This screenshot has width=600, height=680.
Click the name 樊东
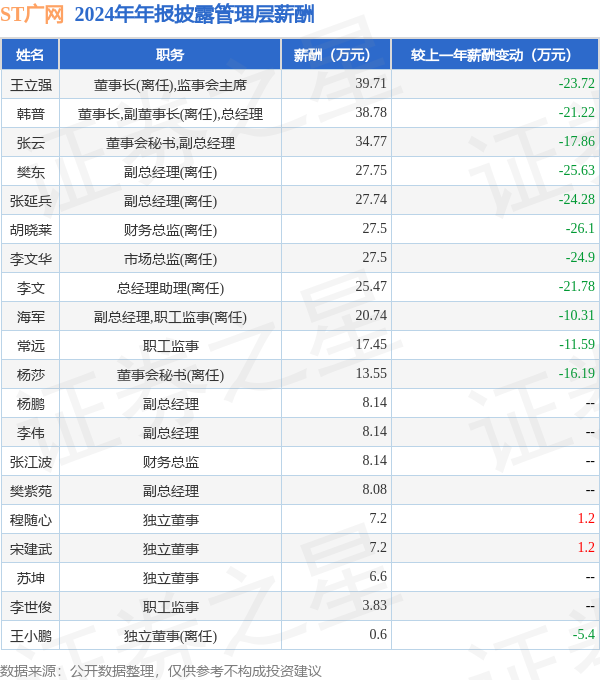pos(31,172)
